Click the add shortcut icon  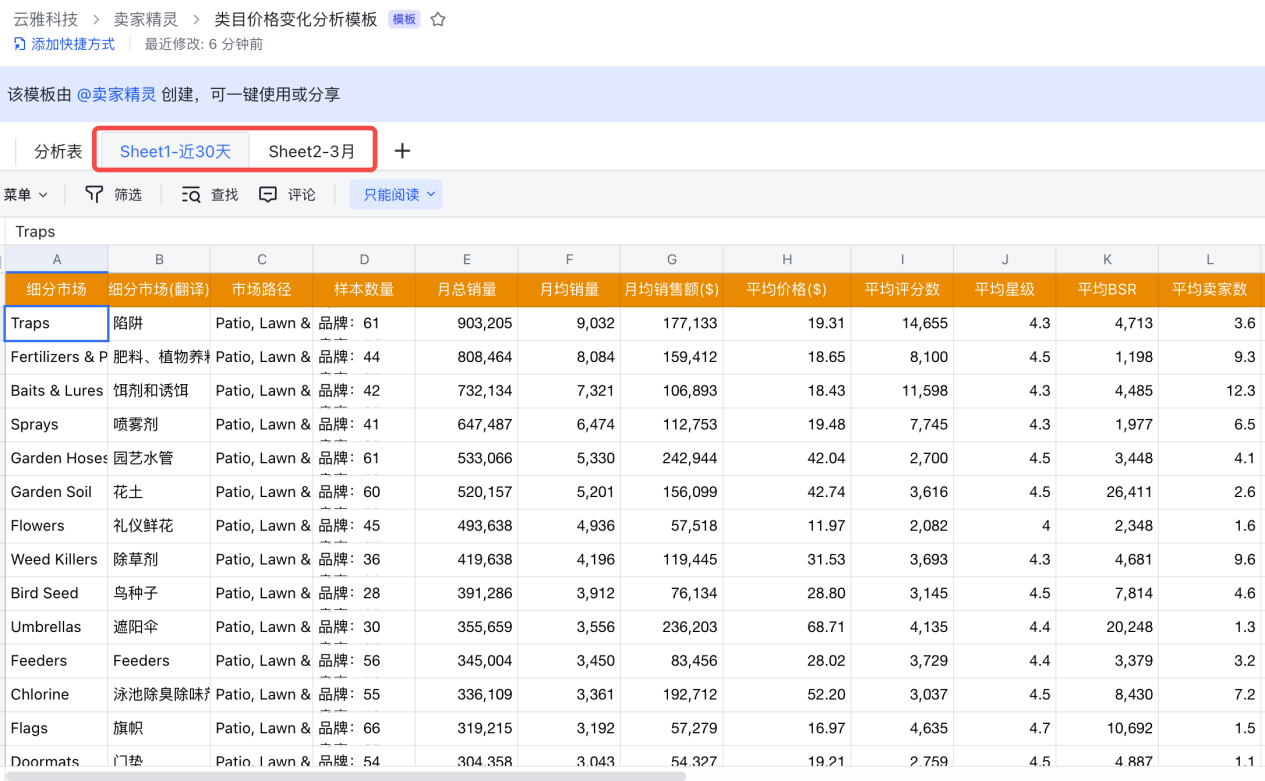pyautogui.click(x=20, y=45)
